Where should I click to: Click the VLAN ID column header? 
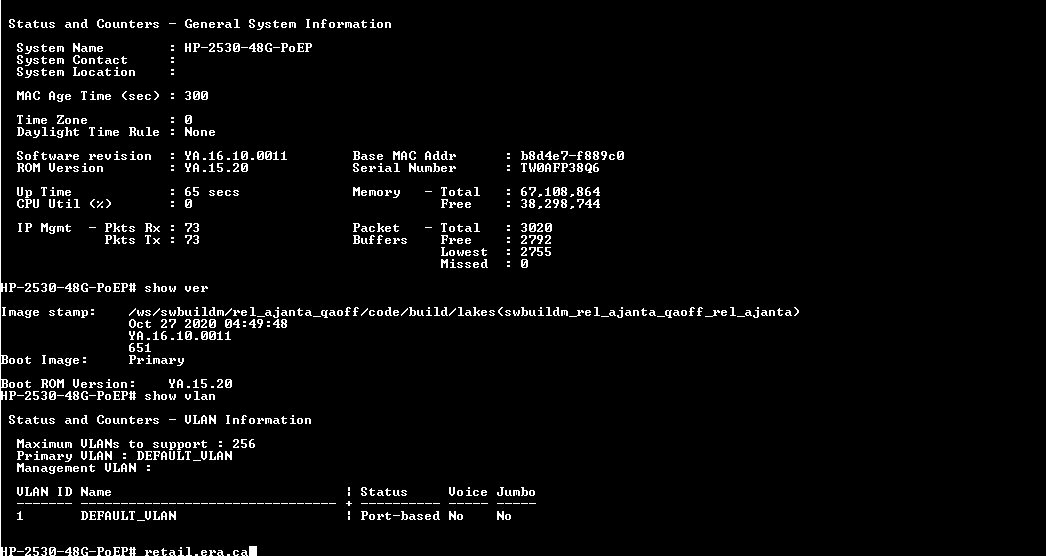point(44,493)
